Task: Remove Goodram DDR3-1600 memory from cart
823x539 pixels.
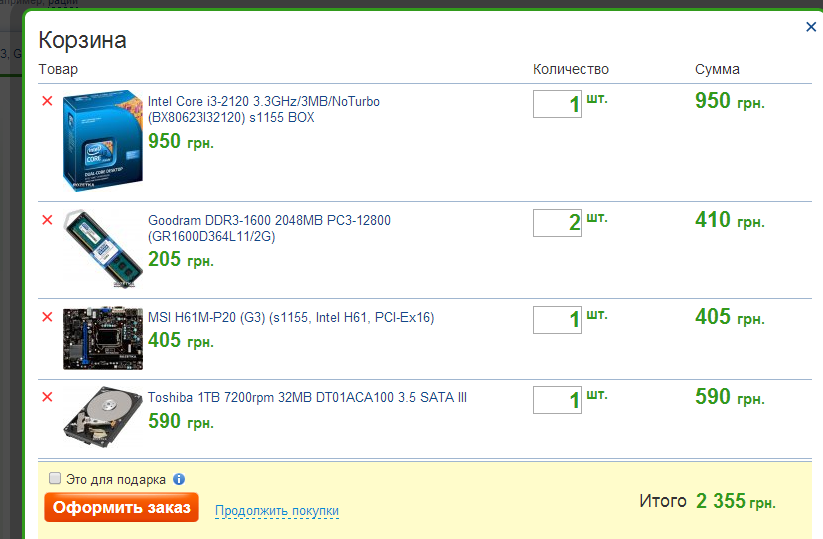Action: [x=47, y=220]
